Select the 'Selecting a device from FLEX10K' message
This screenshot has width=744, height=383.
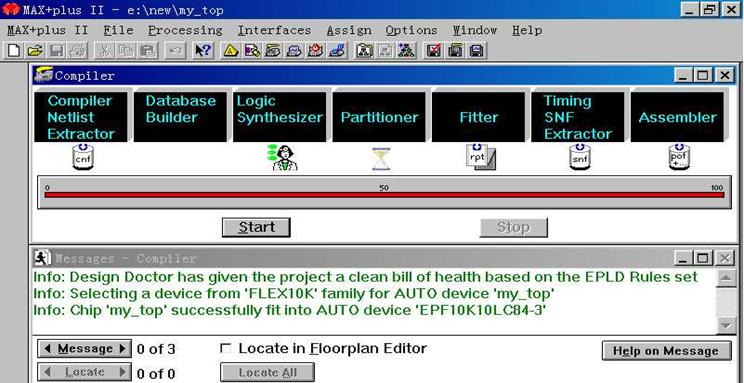click(x=294, y=294)
